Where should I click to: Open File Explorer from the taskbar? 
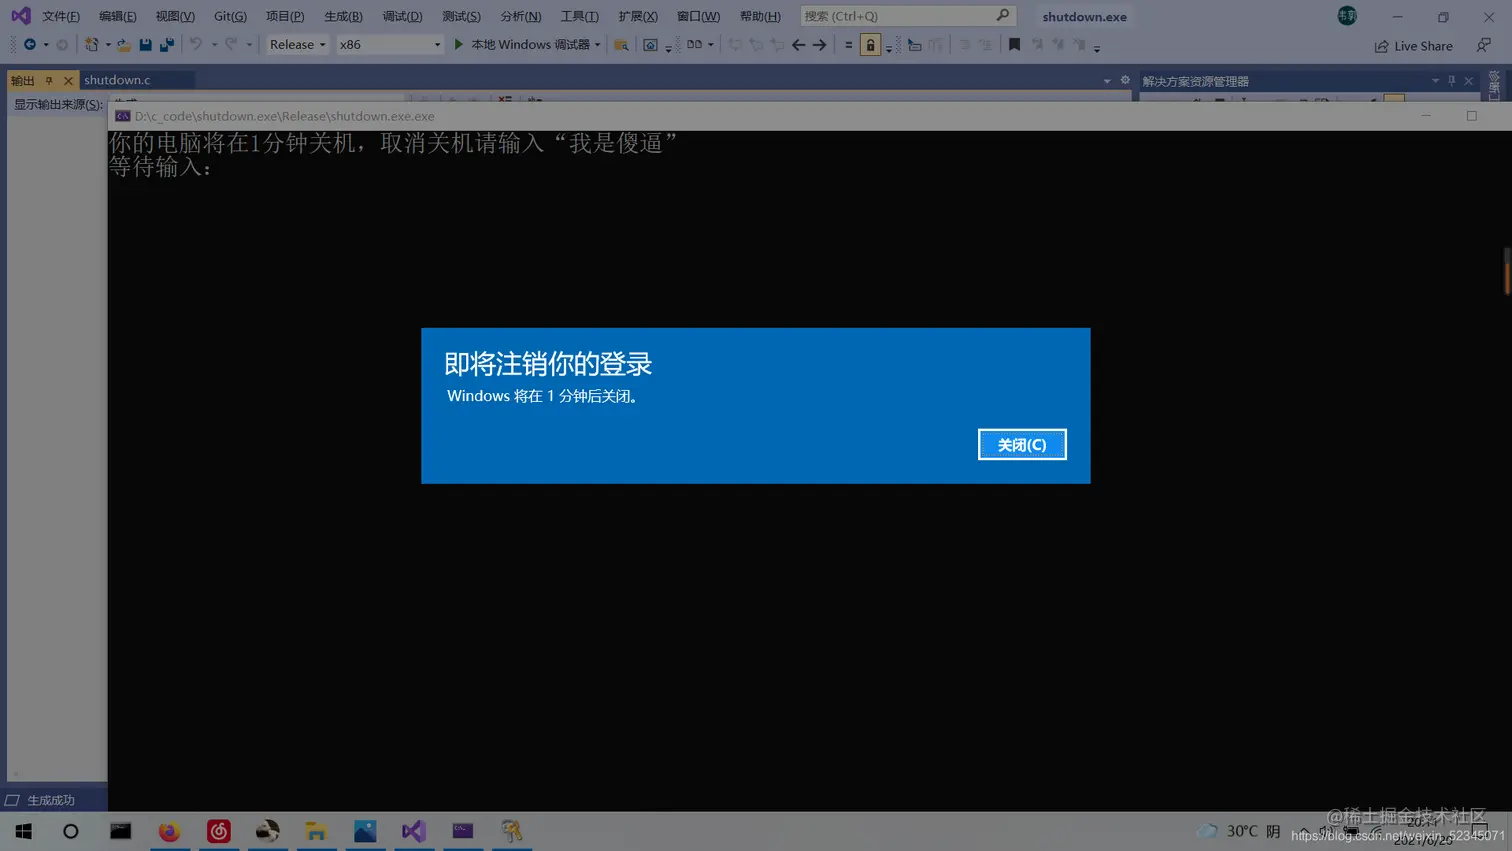click(316, 831)
